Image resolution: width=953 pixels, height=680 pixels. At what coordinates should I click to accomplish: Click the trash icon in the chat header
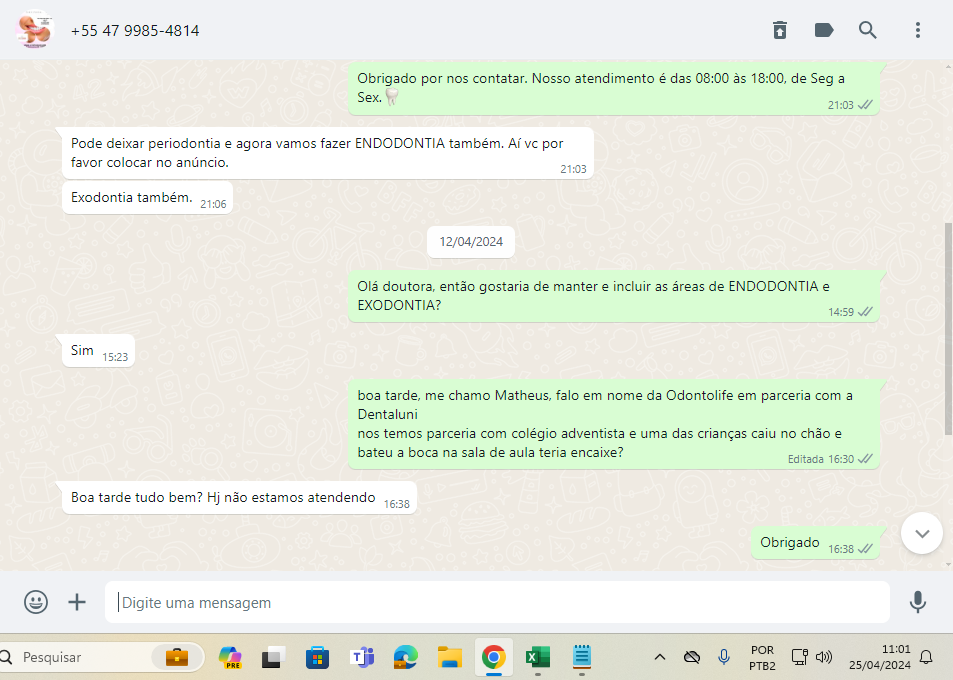click(780, 30)
